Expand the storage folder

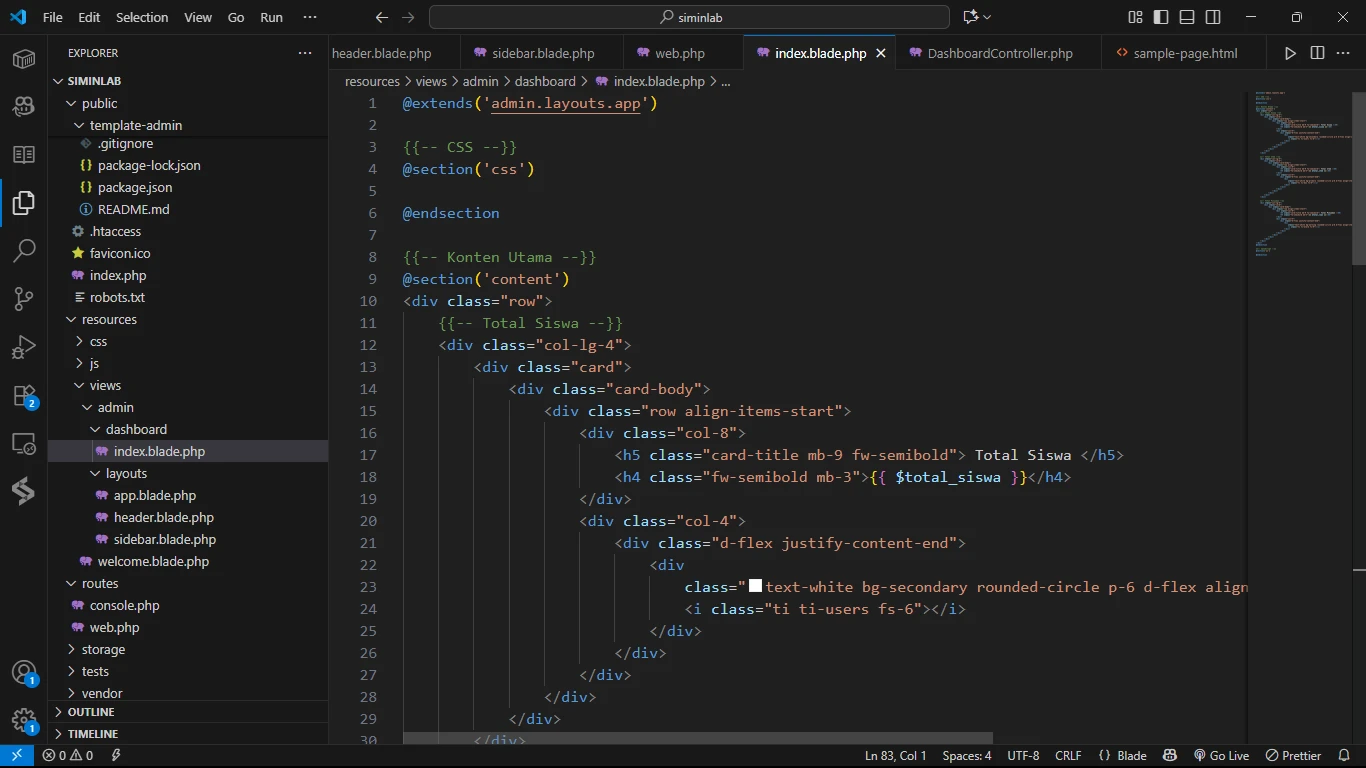(103, 650)
